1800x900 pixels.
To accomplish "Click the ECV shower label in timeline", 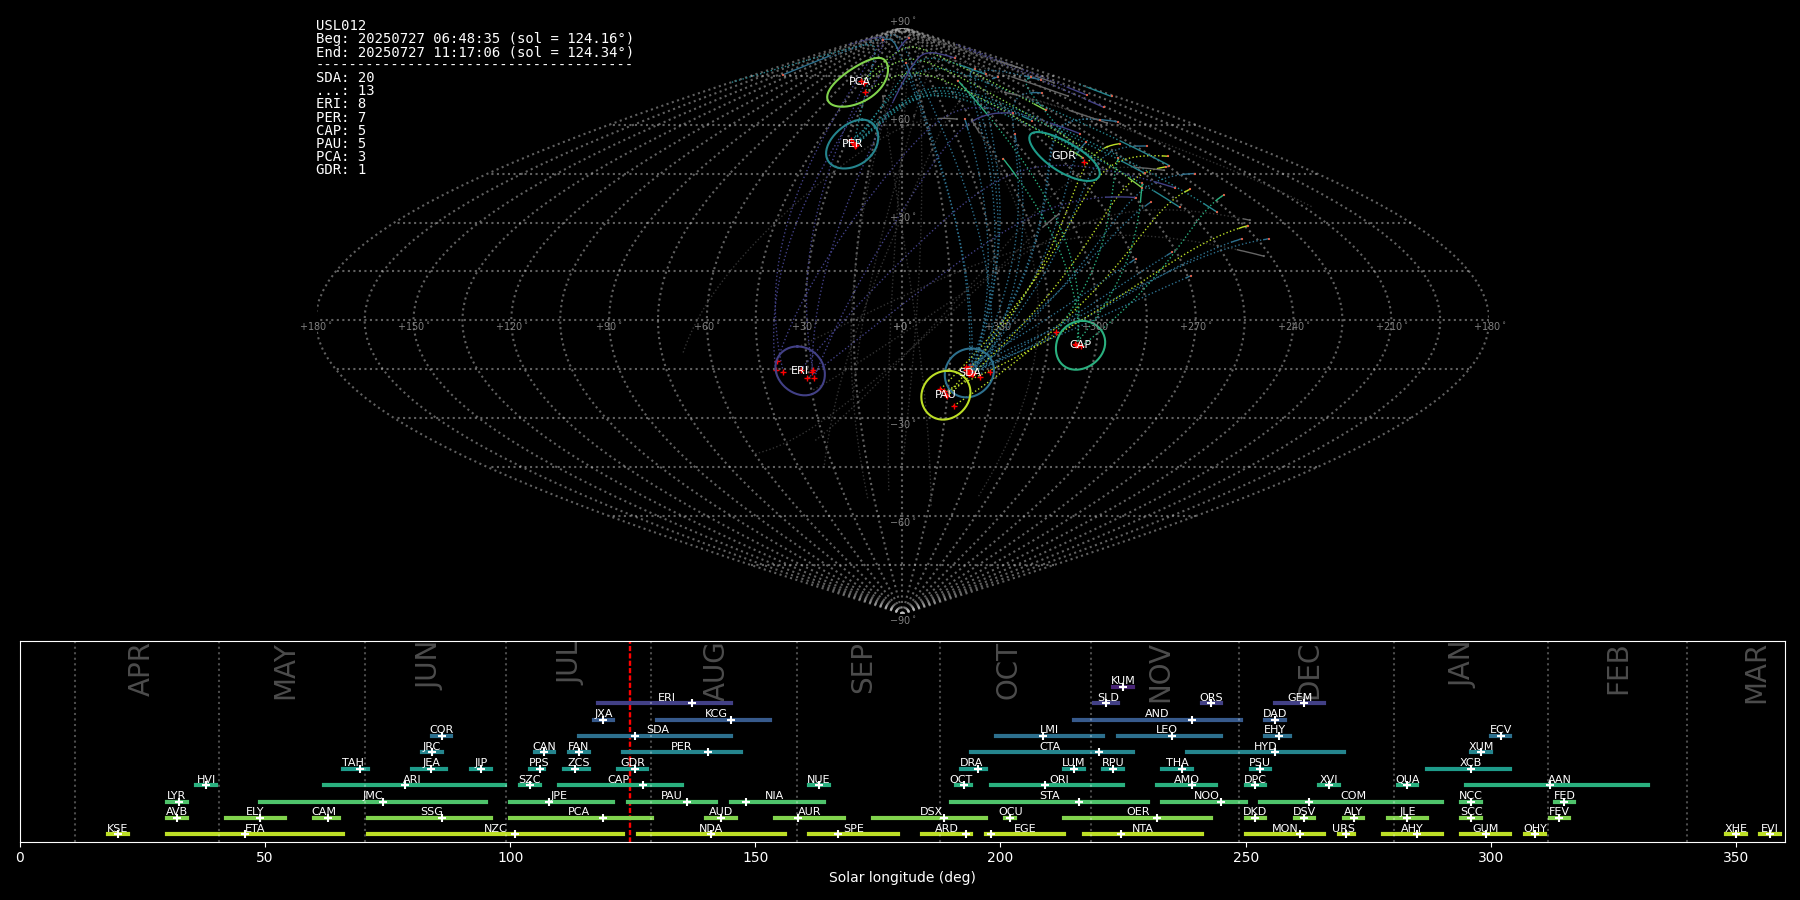I will (x=1500, y=730).
